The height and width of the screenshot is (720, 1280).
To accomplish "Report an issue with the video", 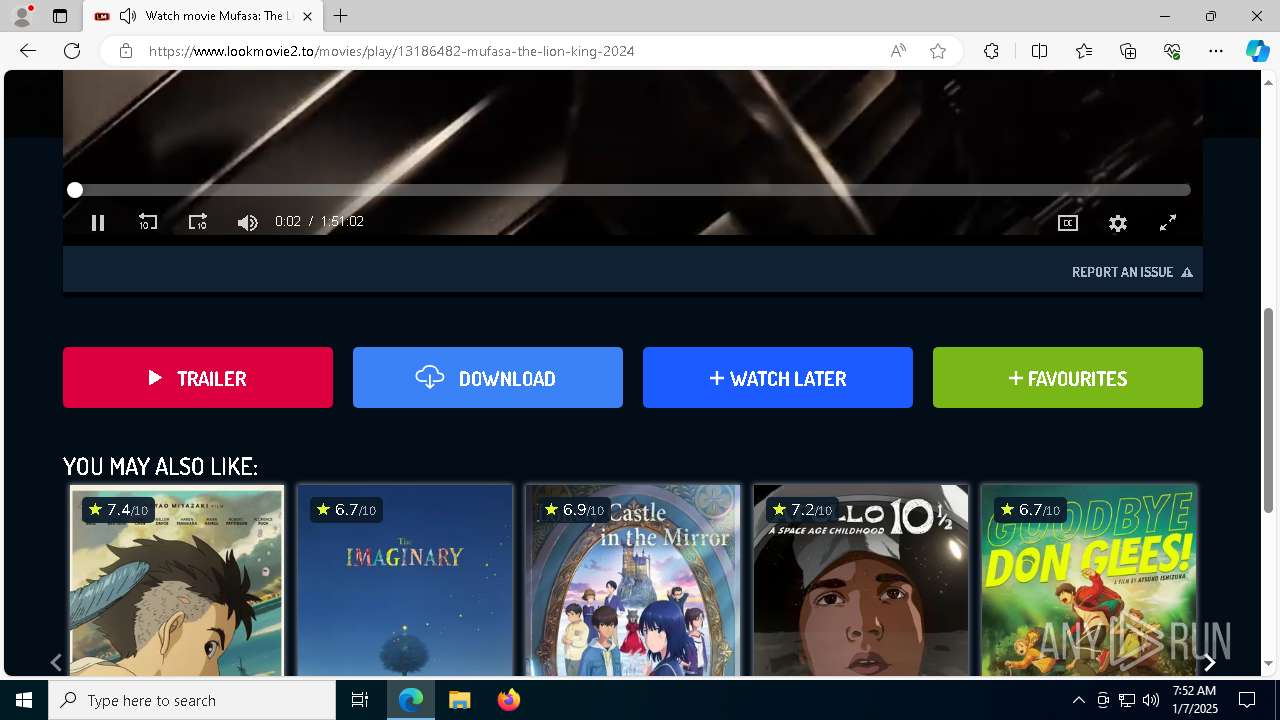I will pyautogui.click(x=1132, y=272).
